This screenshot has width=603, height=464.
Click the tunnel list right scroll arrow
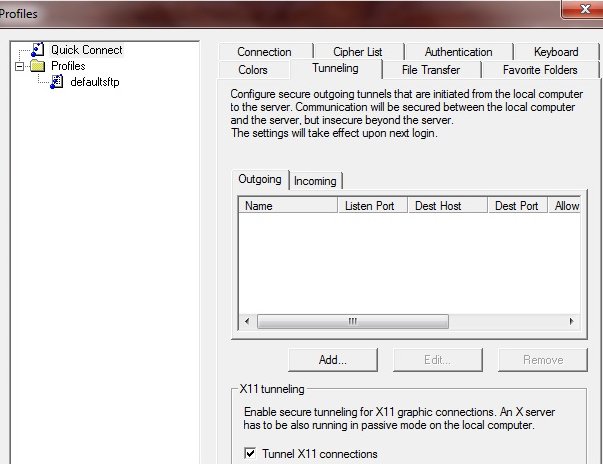[571, 321]
